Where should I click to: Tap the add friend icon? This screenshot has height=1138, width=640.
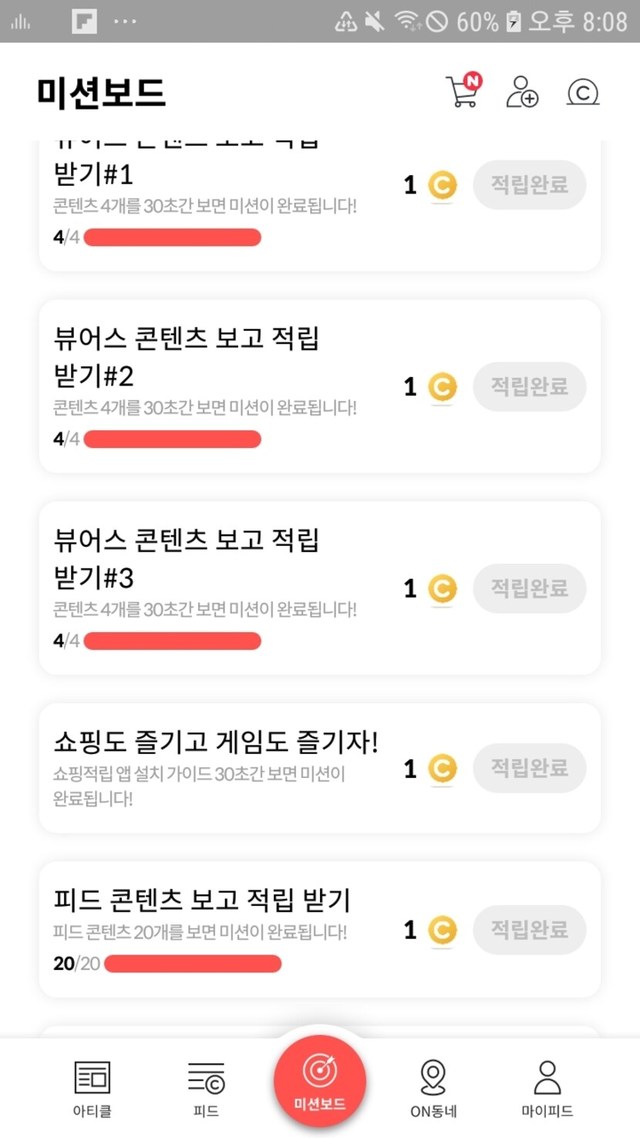click(x=521, y=92)
